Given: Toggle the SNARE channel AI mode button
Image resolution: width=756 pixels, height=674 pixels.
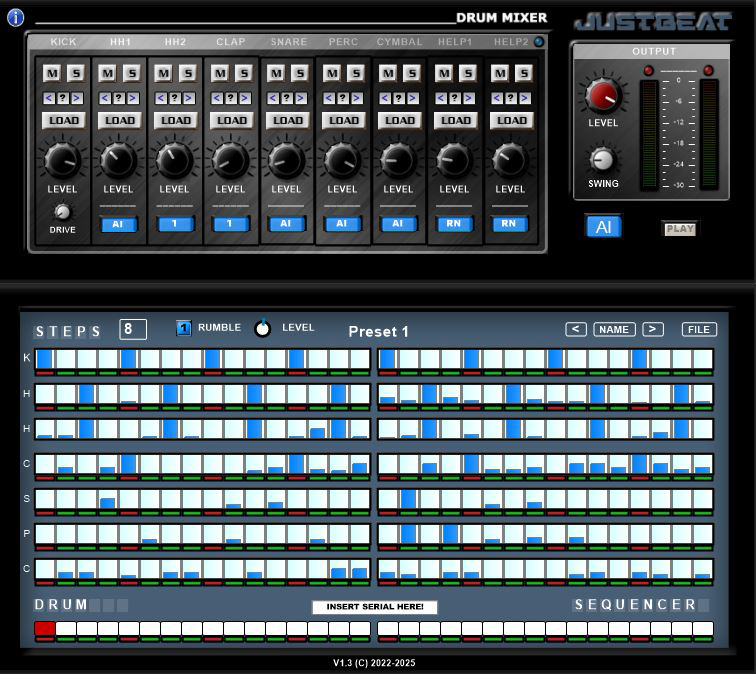Looking at the screenshot, I should coord(286,224).
